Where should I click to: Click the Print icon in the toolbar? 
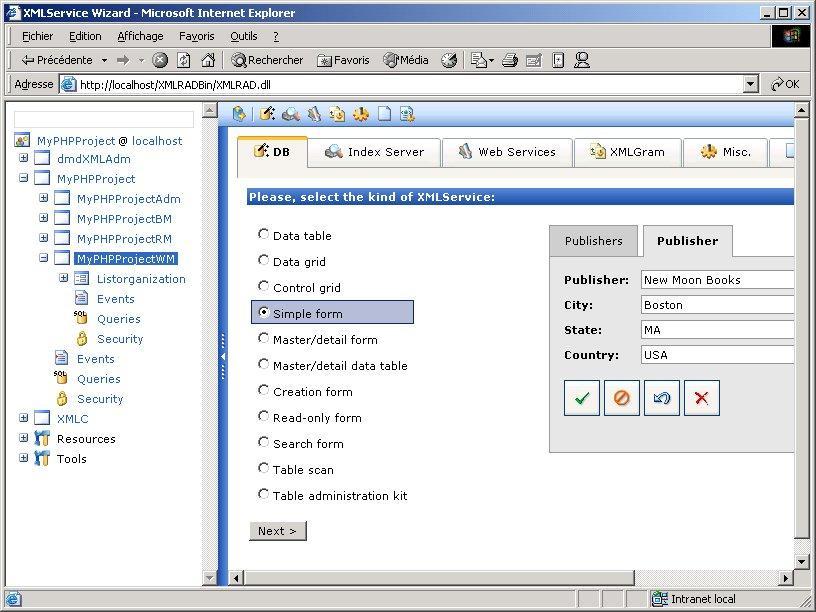pos(509,60)
